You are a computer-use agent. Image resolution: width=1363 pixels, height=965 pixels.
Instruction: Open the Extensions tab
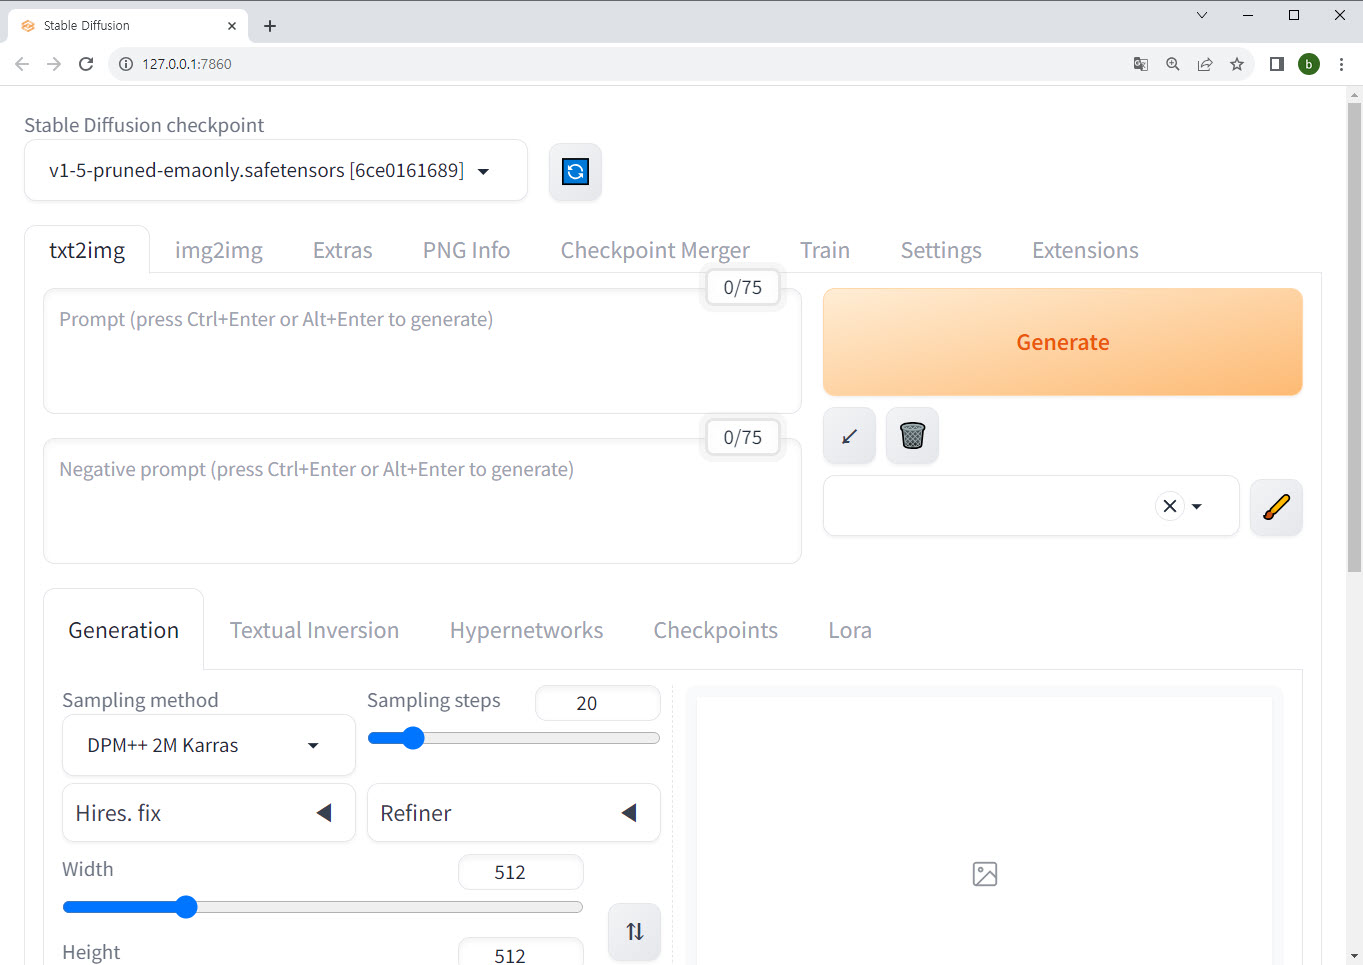tap(1085, 250)
